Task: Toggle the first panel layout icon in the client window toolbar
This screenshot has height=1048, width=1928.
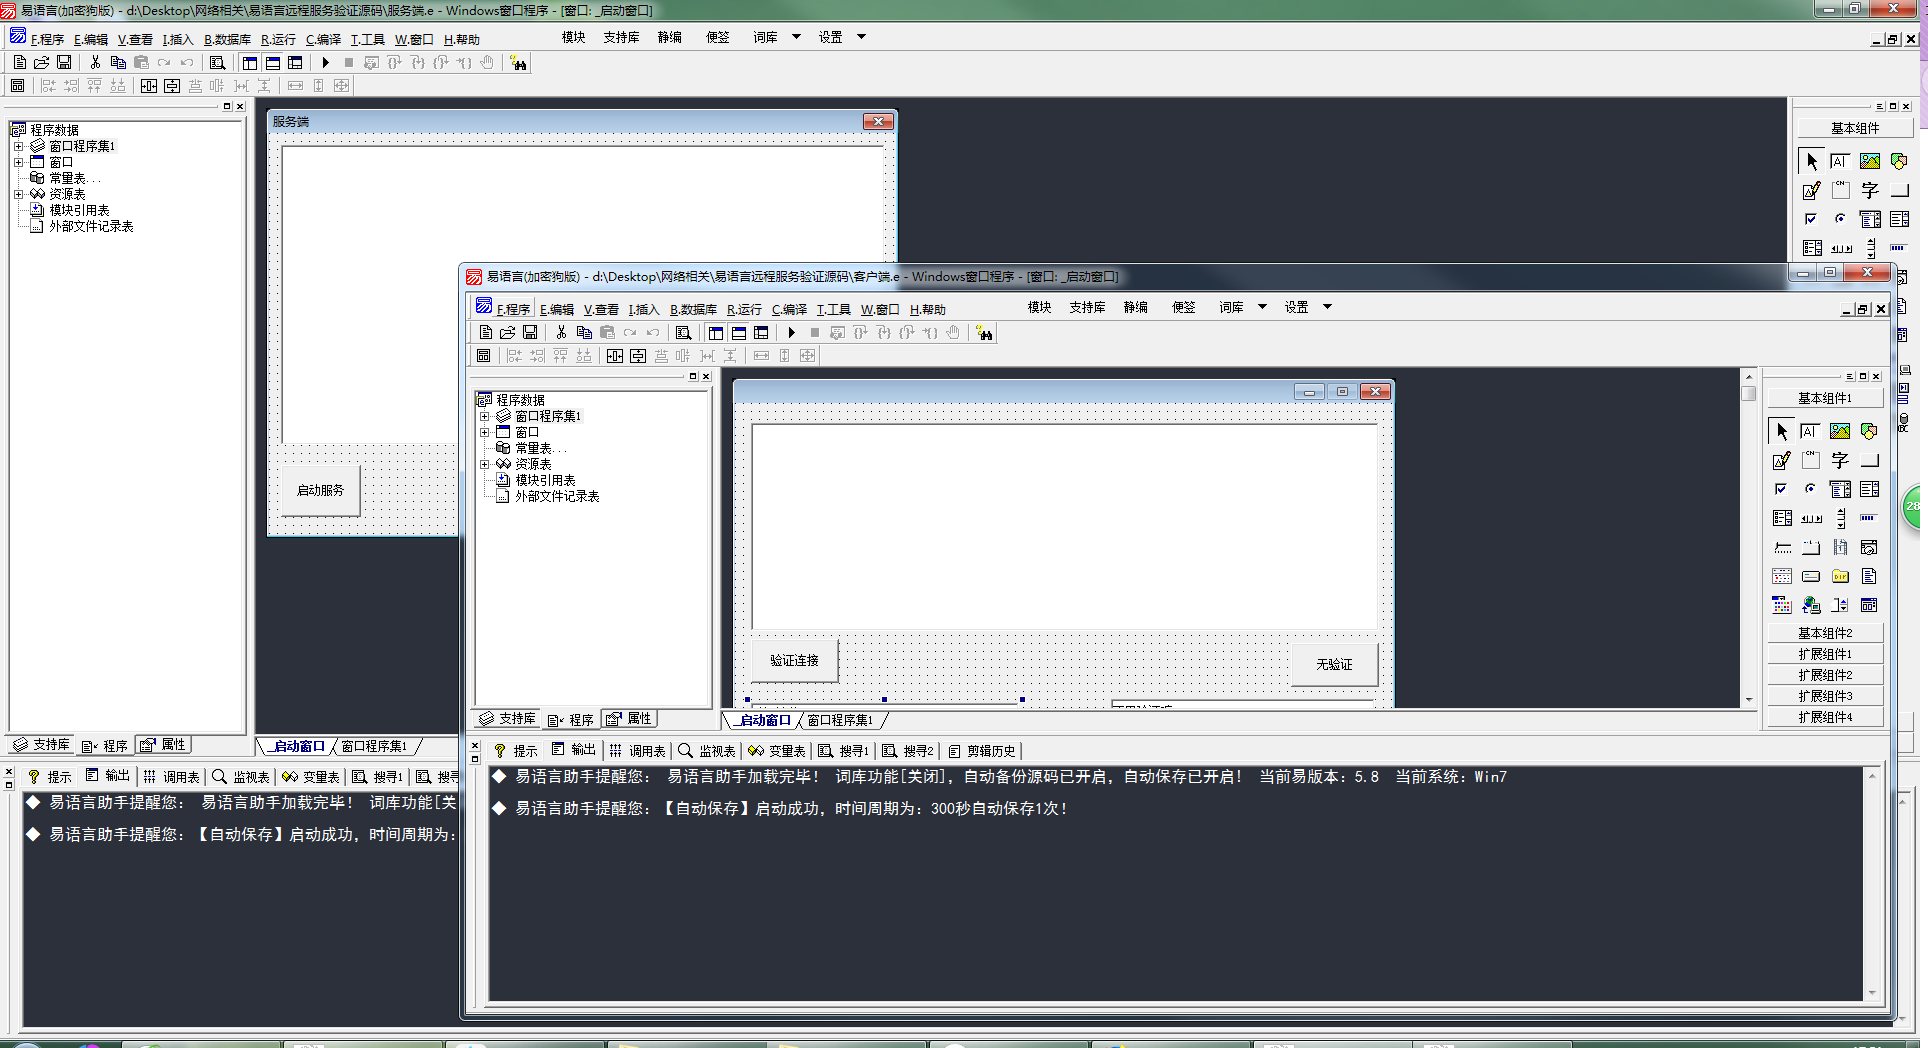Action: pos(716,333)
